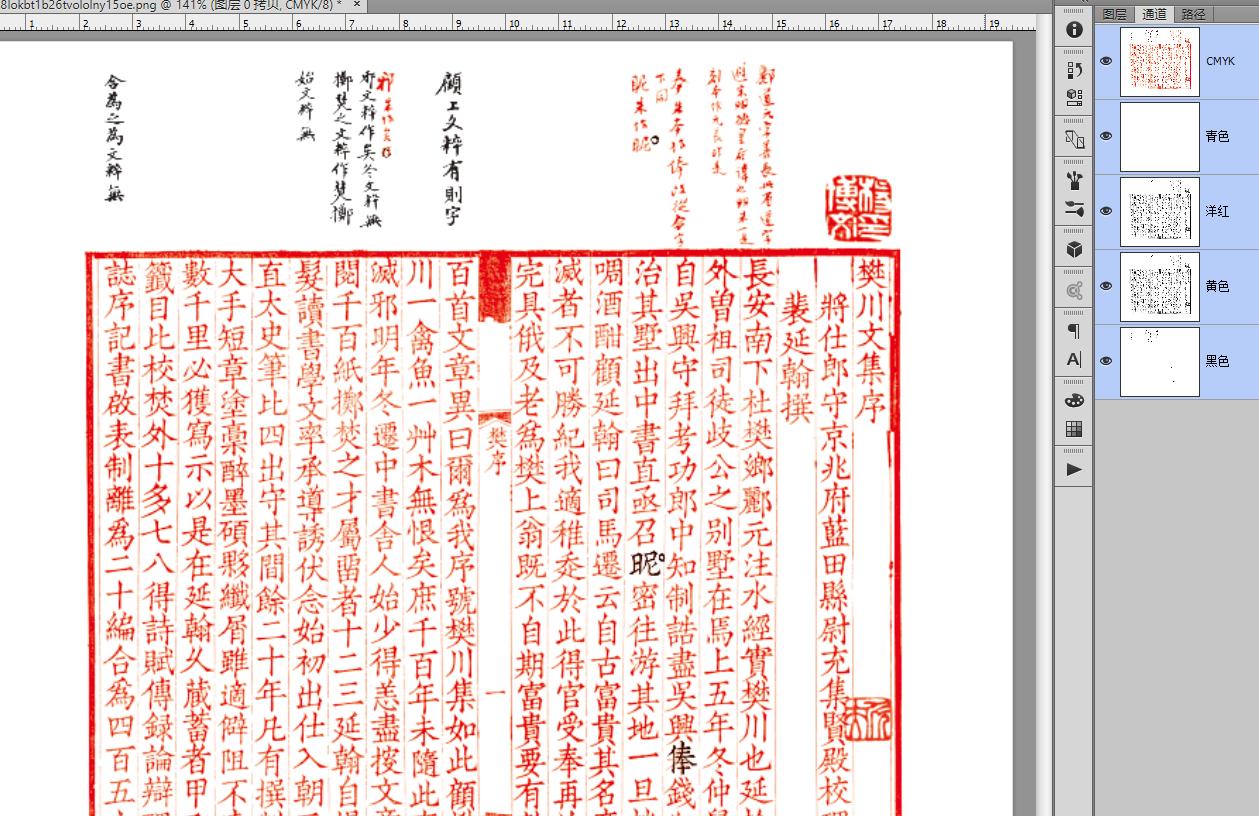
Task: Open the Paragraph panel icon
Action: click(x=1075, y=331)
